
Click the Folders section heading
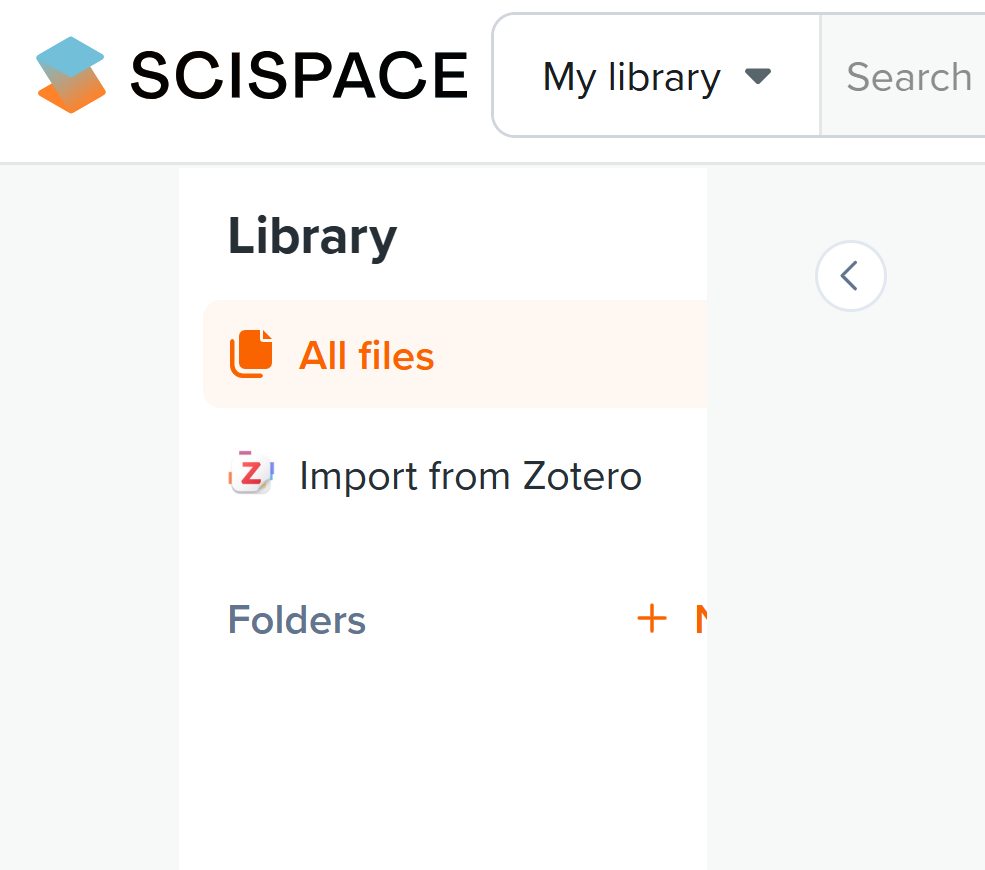[x=297, y=620]
